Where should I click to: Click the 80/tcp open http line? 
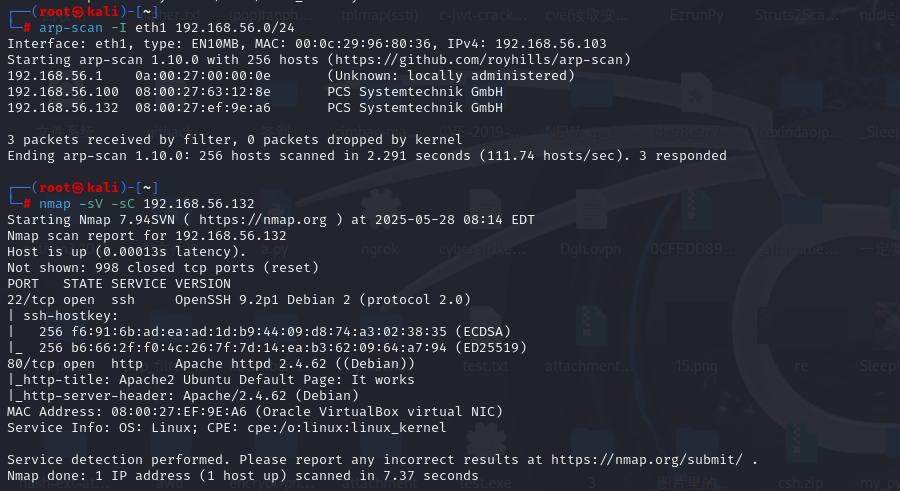(211, 364)
